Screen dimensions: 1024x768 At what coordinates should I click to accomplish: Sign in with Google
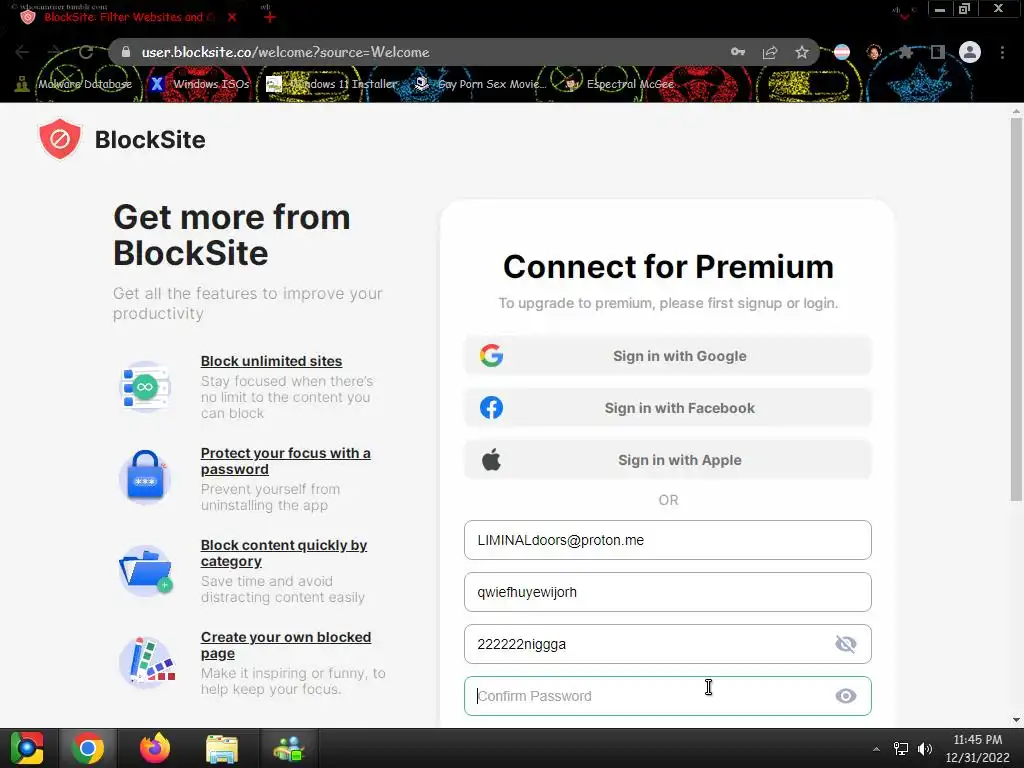pos(667,356)
